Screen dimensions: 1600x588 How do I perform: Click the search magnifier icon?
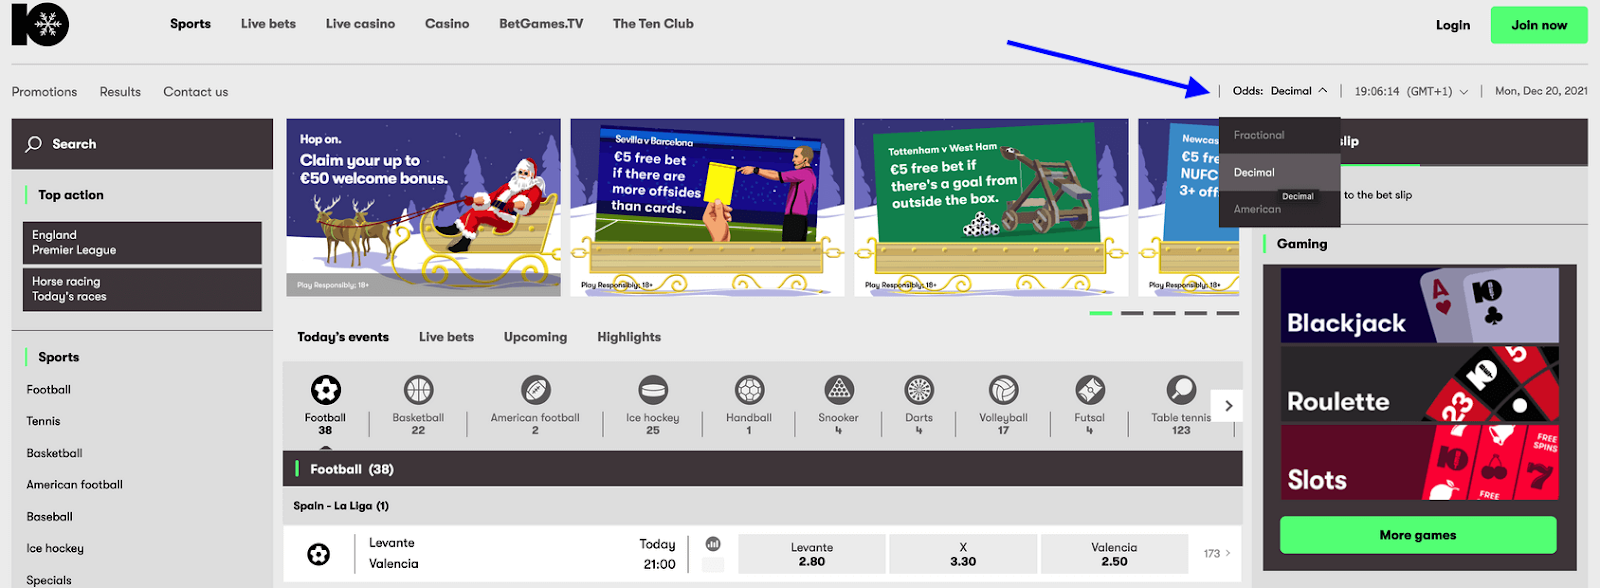(x=34, y=144)
